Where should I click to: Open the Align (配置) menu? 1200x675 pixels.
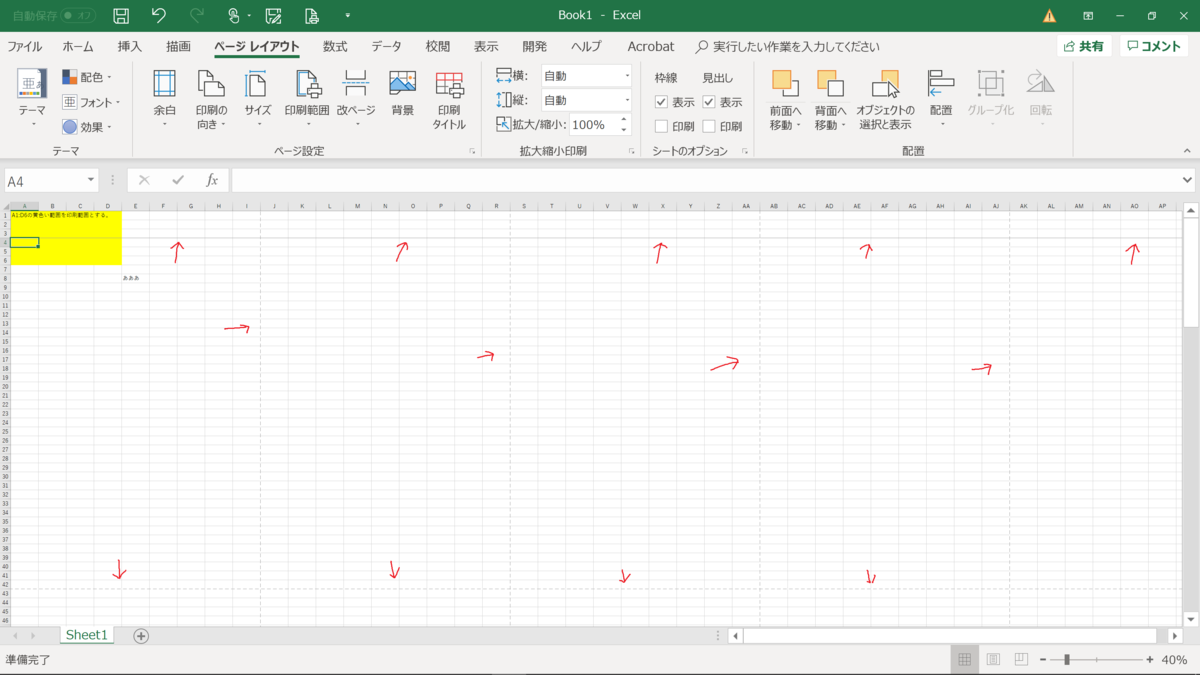point(941,99)
